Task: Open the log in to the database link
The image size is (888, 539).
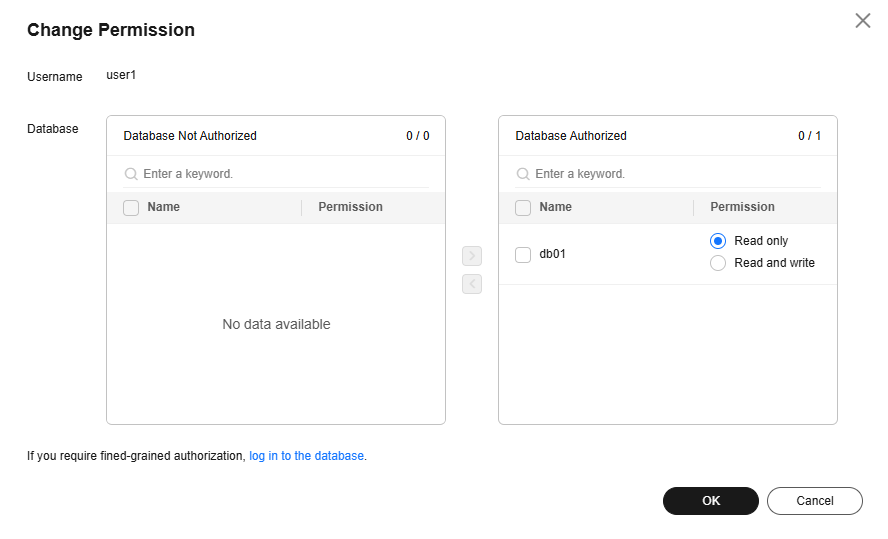Action: tap(306, 456)
